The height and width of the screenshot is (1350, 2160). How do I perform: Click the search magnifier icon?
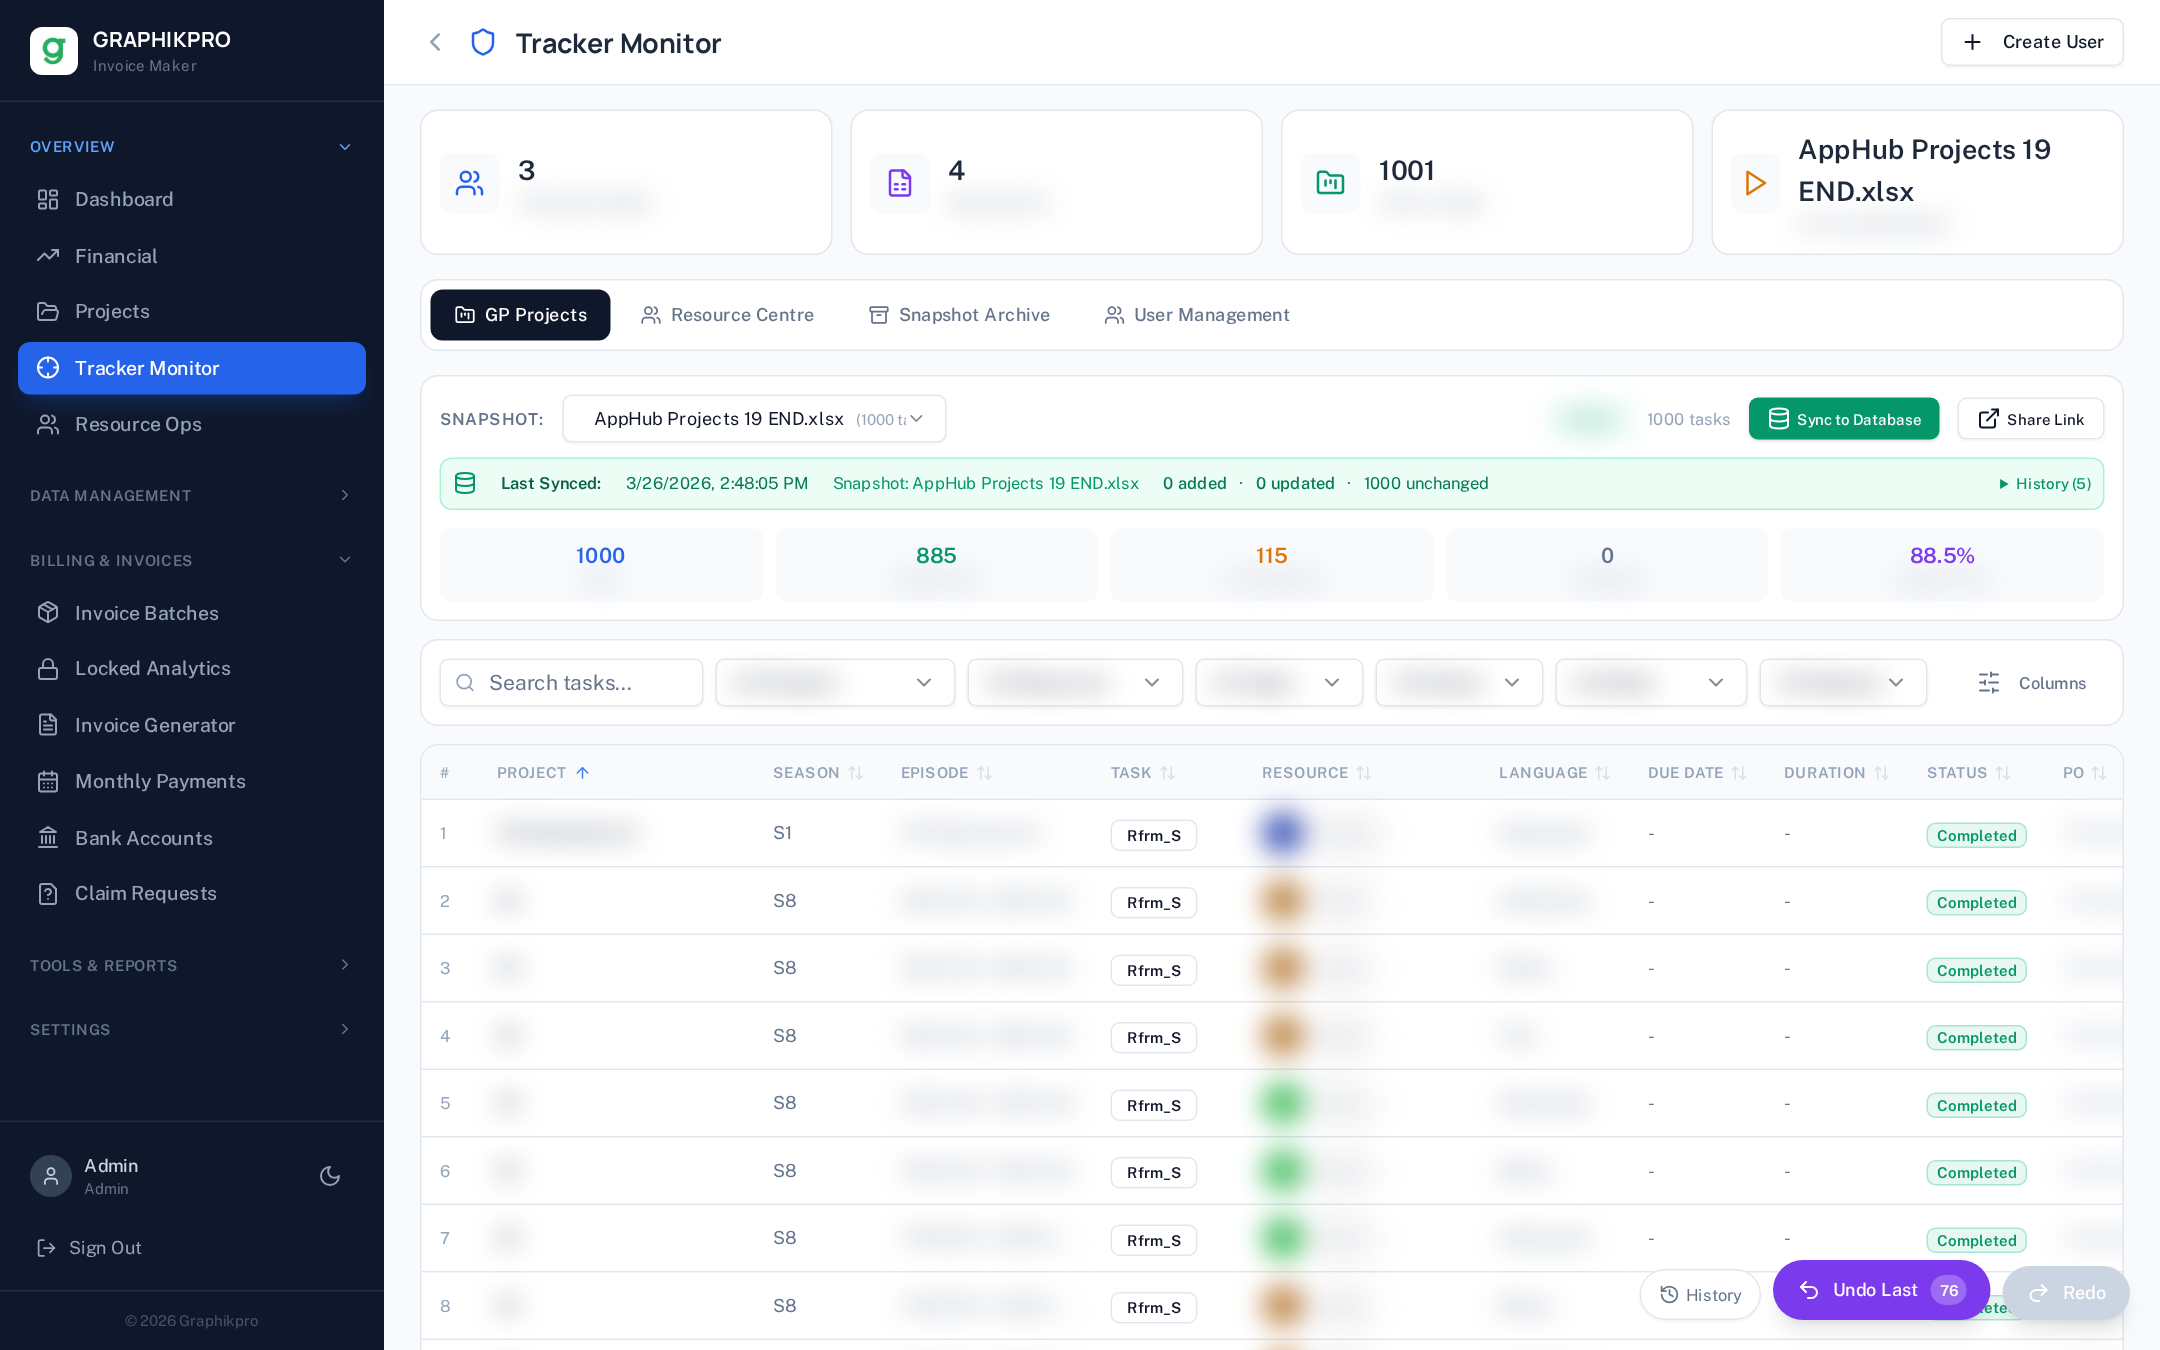pos(465,683)
